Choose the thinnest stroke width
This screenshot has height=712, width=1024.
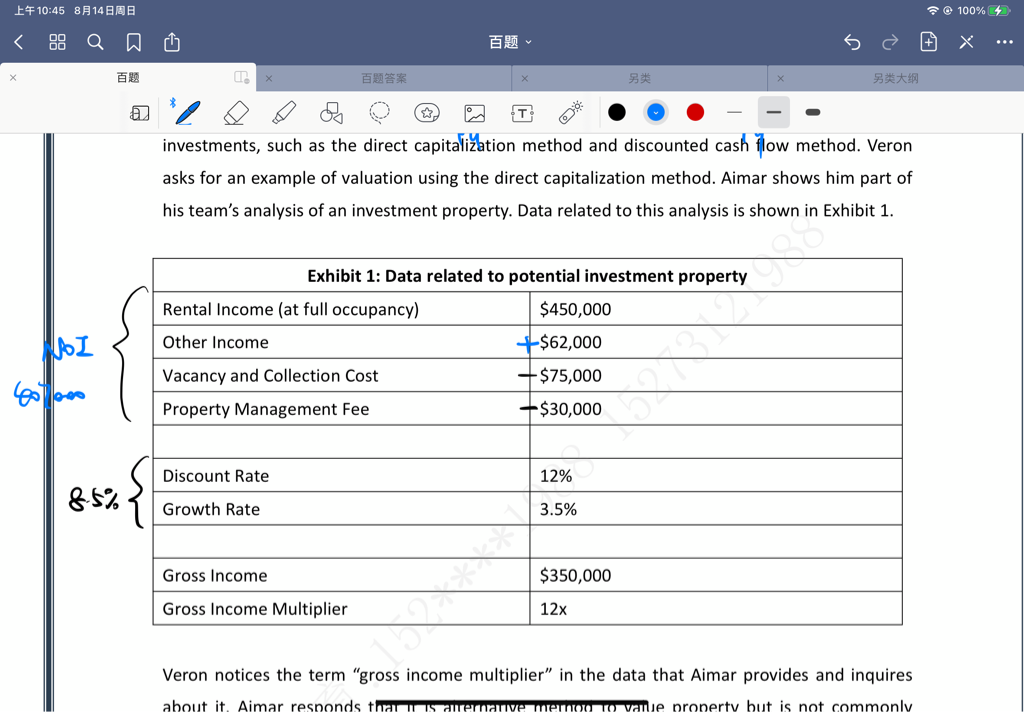click(734, 112)
